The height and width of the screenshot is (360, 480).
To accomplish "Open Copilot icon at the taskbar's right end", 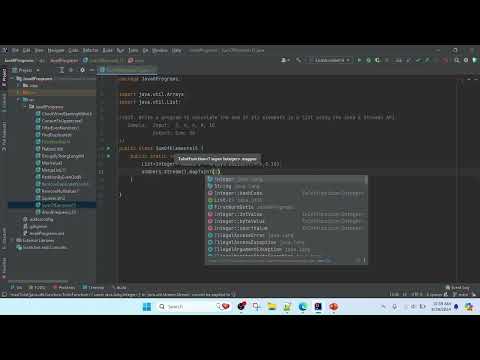I will pyautogui.click(x=469, y=307).
